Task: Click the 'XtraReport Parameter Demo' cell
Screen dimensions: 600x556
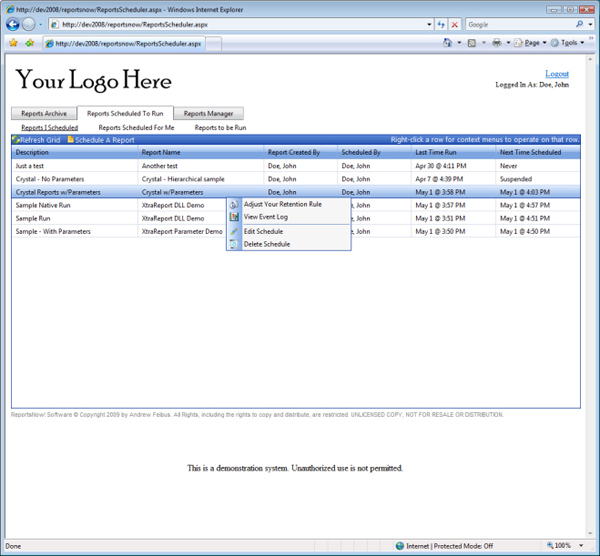Action: pyautogui.click(x=182, y=231)
